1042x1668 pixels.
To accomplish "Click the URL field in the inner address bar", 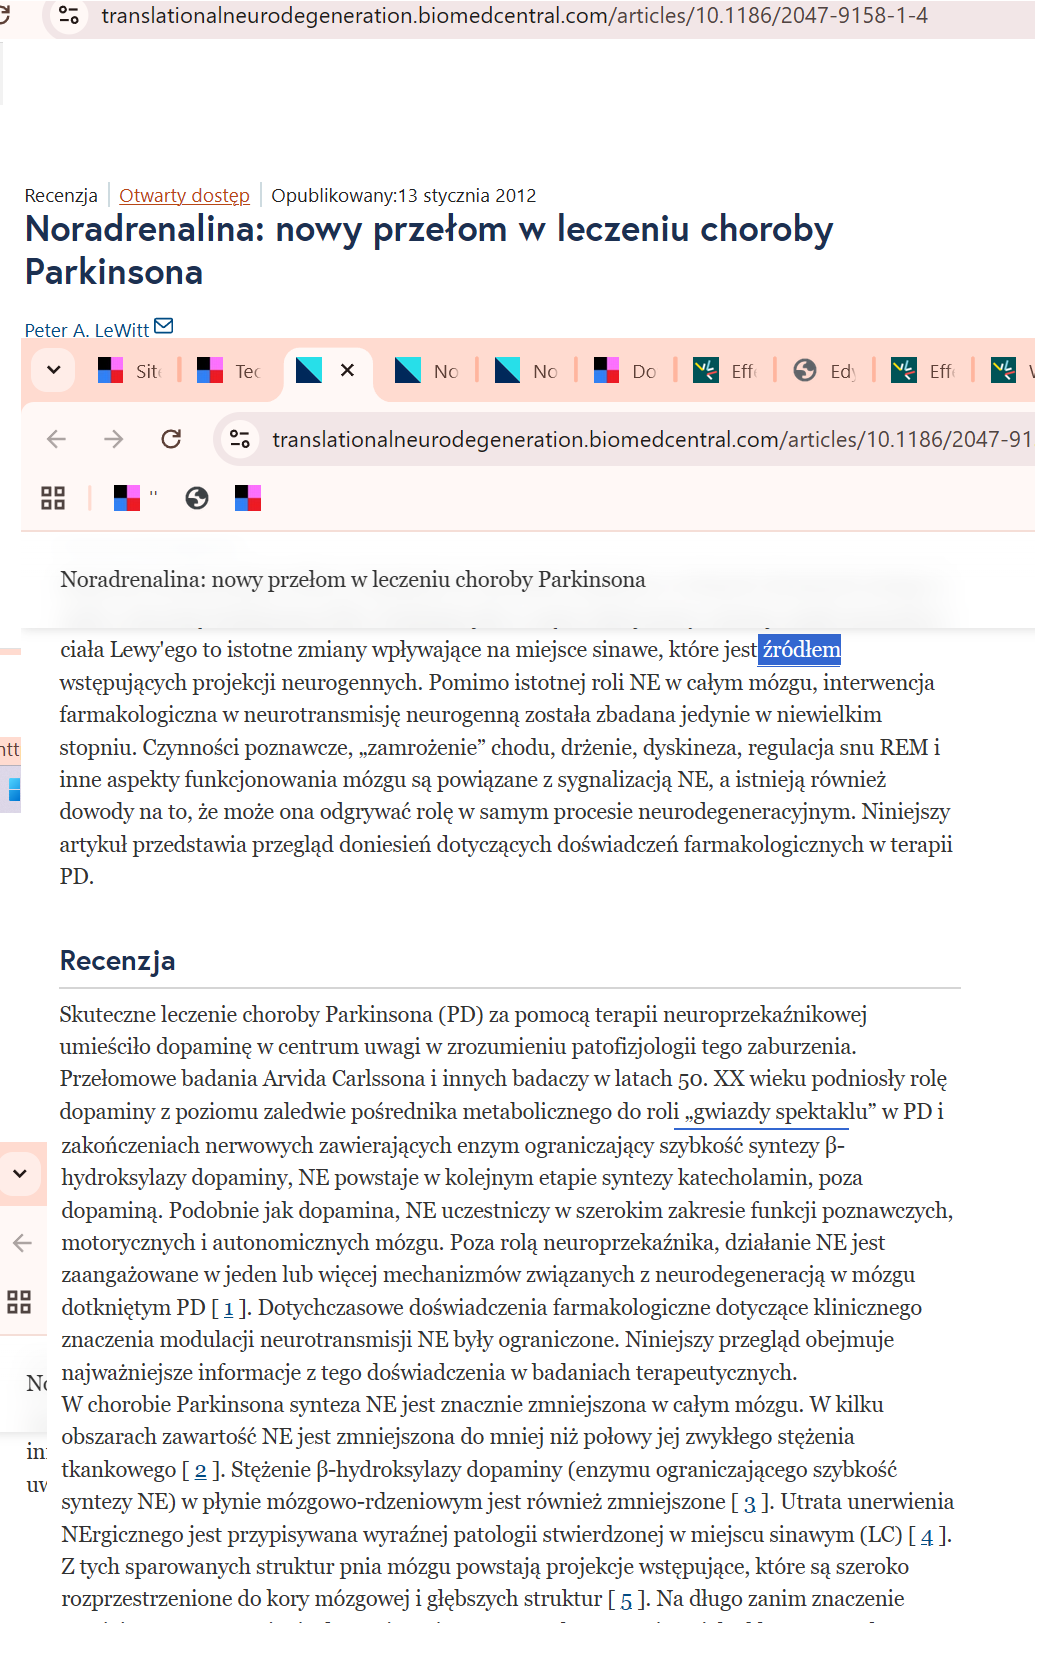I will point(650,439).
